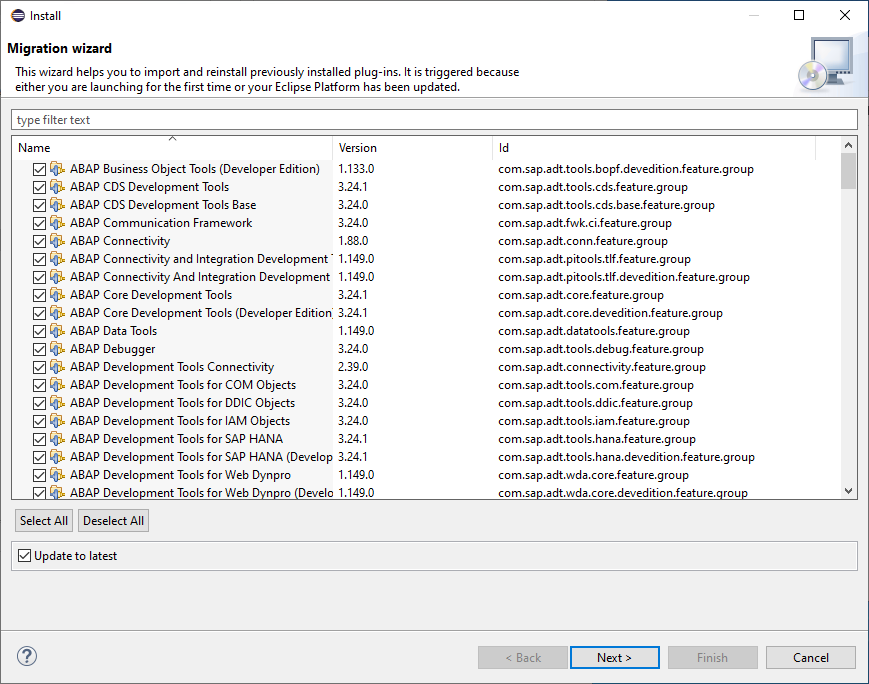Click the feature icon for ABAP Development Tools for DDIC Objects

tap(57, 403)
